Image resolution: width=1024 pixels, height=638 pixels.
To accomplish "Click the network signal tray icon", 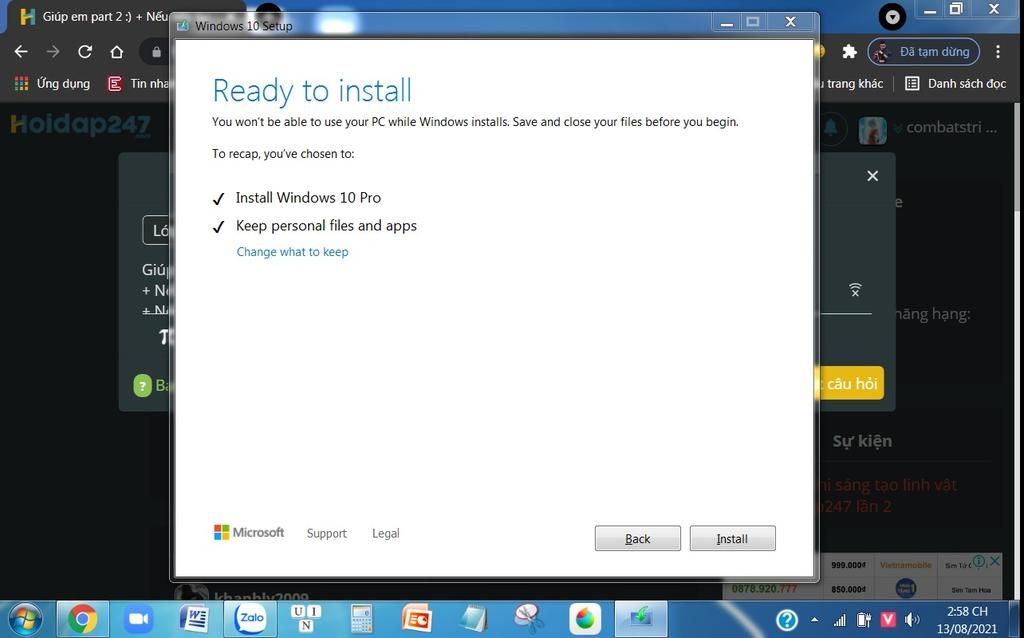I will click(840, 620).
